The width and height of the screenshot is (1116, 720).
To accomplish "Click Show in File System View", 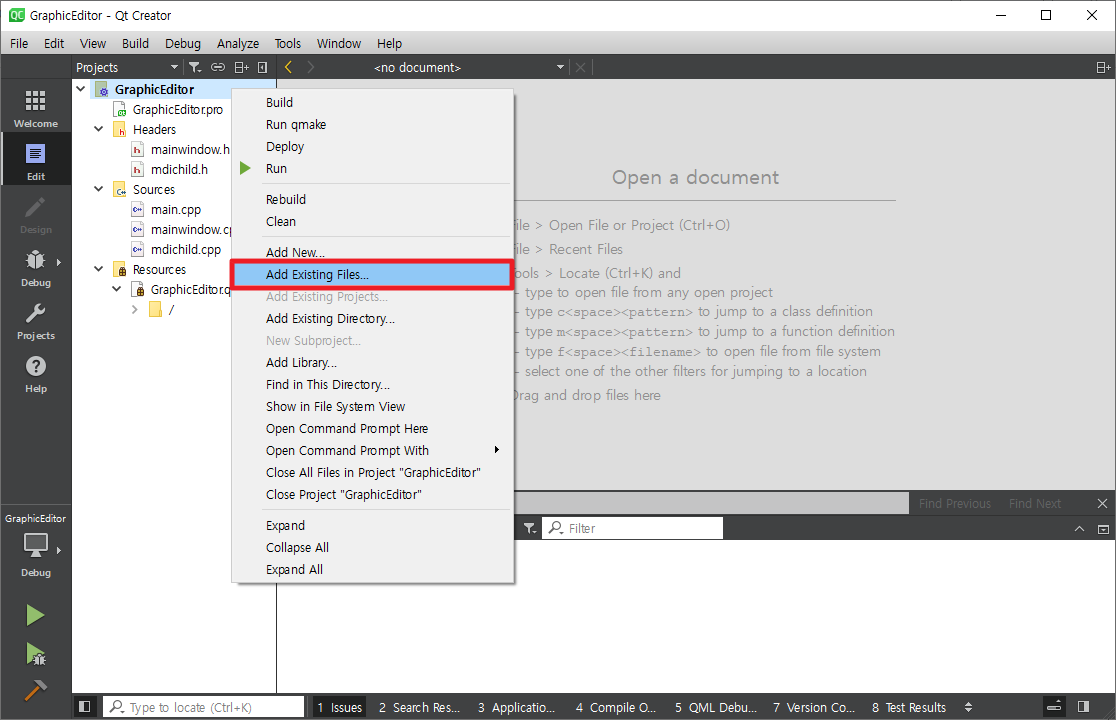I will tap(373, 406).
